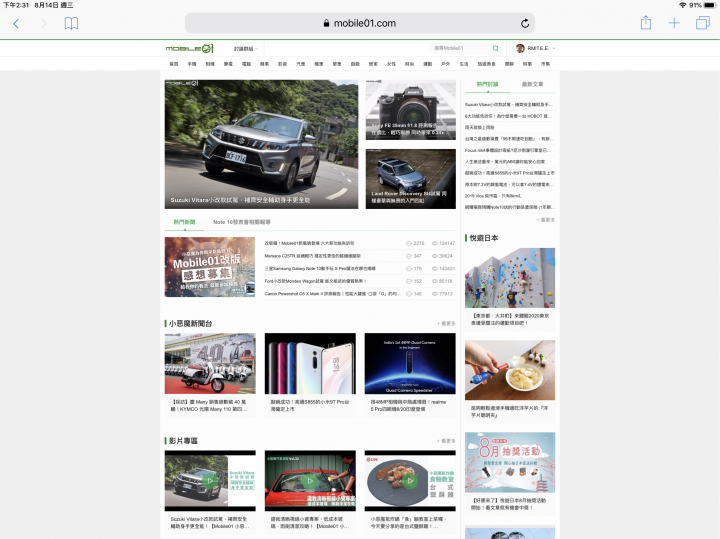720x539 pixels.
Task: Select the 最新文章 sidebar tab
Action: coord(532,84)
